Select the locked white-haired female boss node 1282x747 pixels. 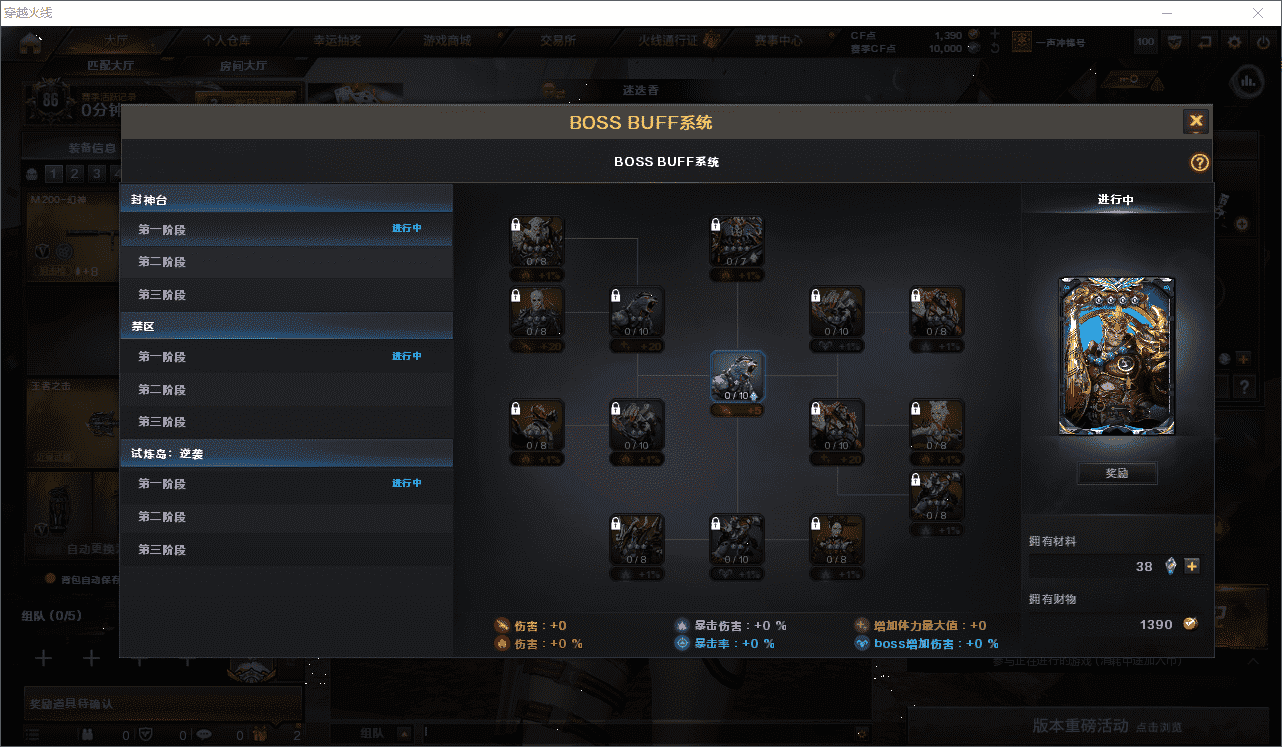click(x=938, y=426)
